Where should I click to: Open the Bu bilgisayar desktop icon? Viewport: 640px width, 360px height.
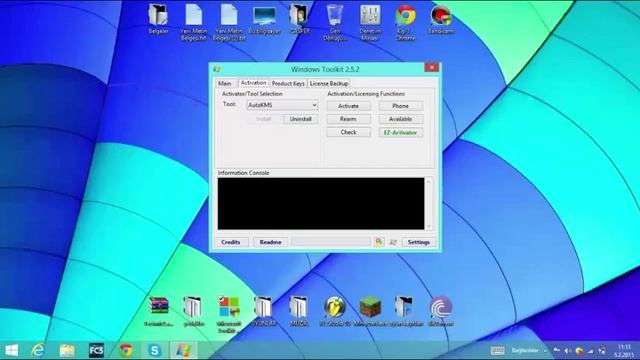pyautogui.click(x=264, y=19)
